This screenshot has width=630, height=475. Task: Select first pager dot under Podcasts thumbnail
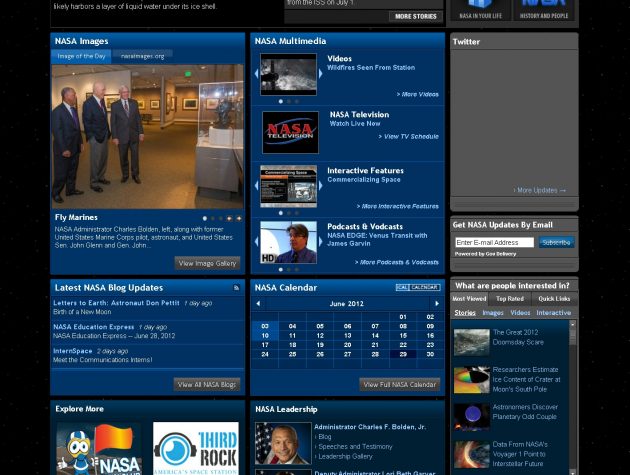tap(280, 269)
